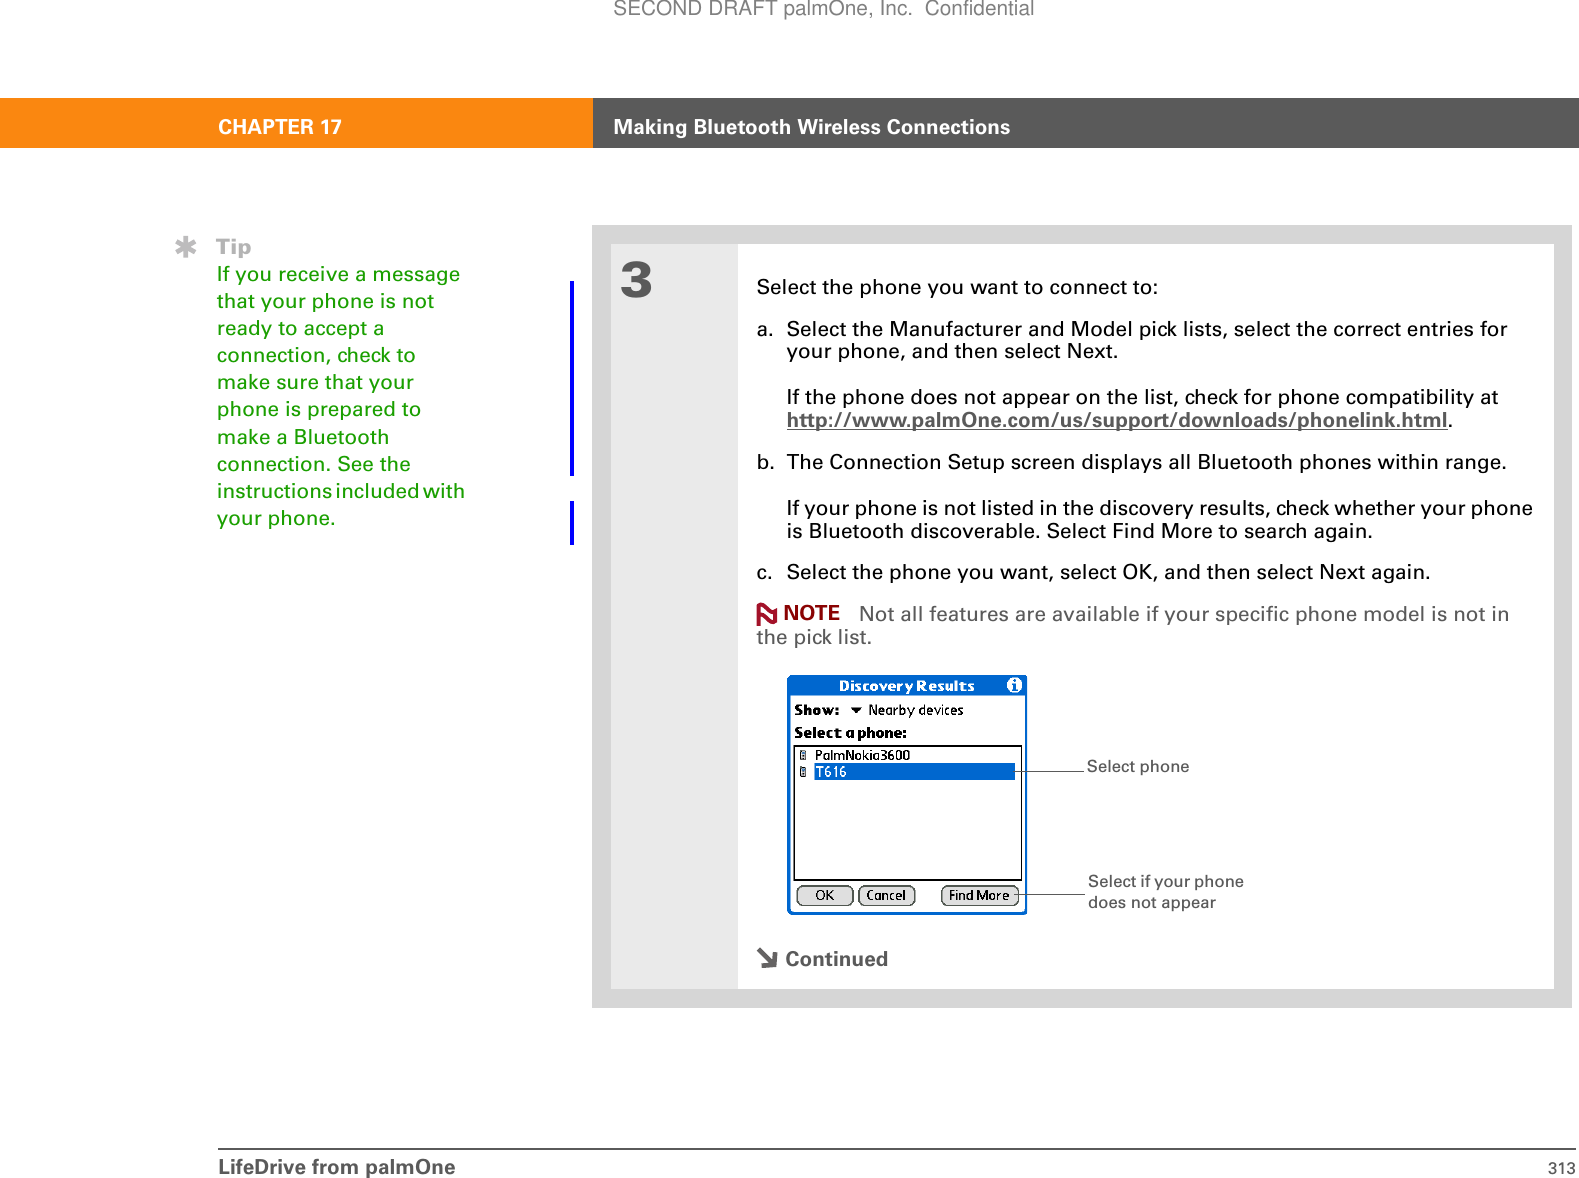The height and width of the screenshot is (1178, 1579).
Task: Click the Select phone callout label
Action: point(1138,766)
